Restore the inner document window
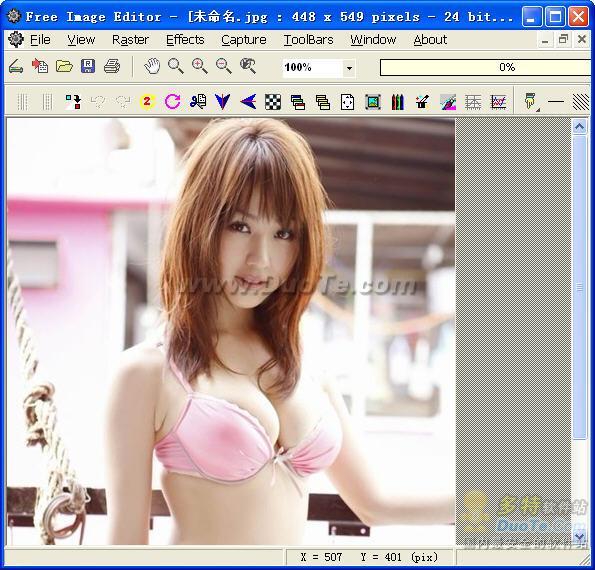595x570 pixels. tap(564, 39)
